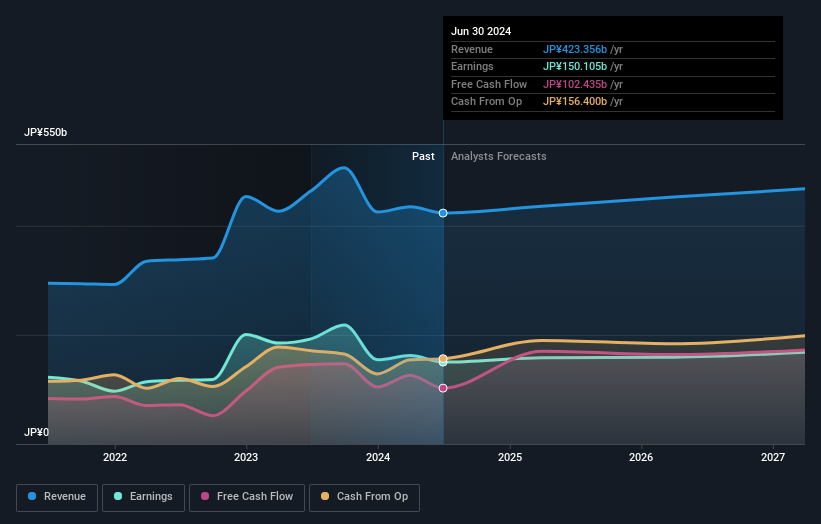Toggle the Cash From Op legend button

pyautogui.click(x=364, y=497)
